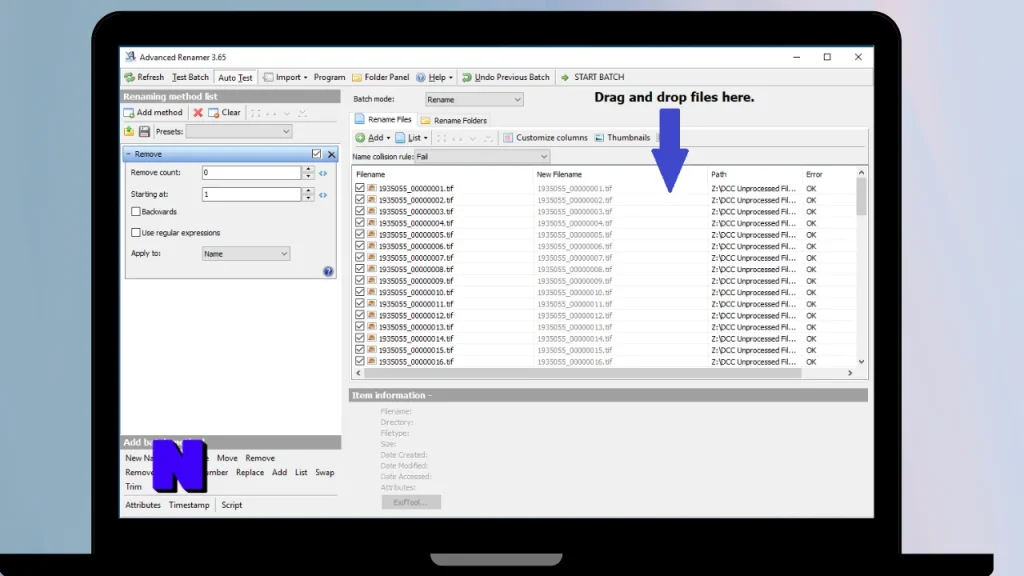
Task: Click the vertical scrollbar of file list
Action: click(861, 197)
